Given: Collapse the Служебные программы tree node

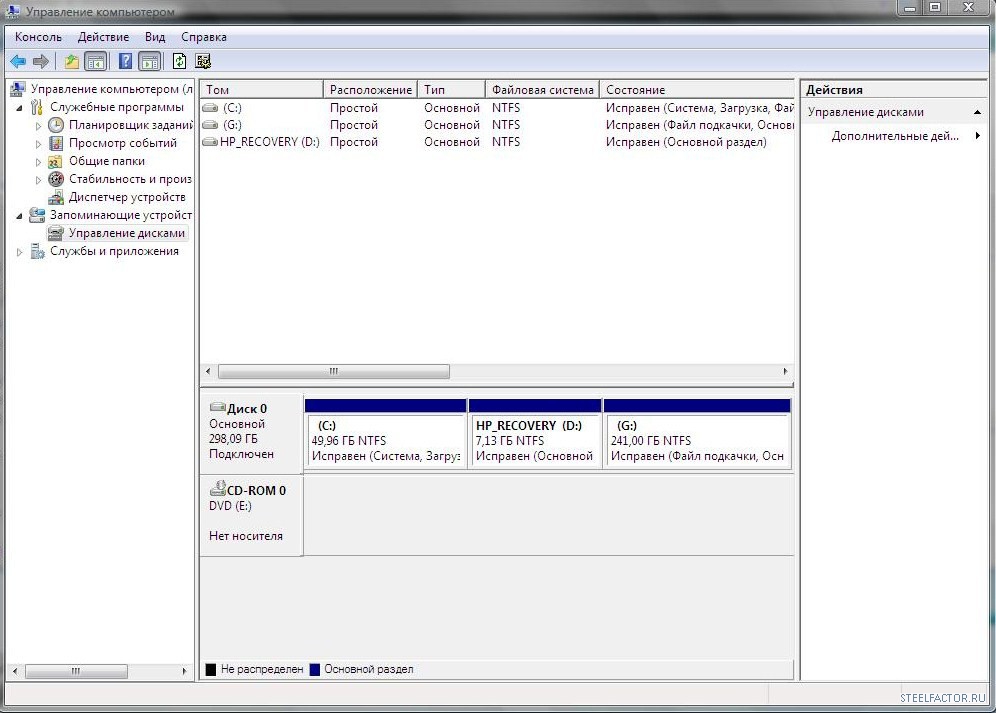Looking at the screenshot, I should coord(20,107).
